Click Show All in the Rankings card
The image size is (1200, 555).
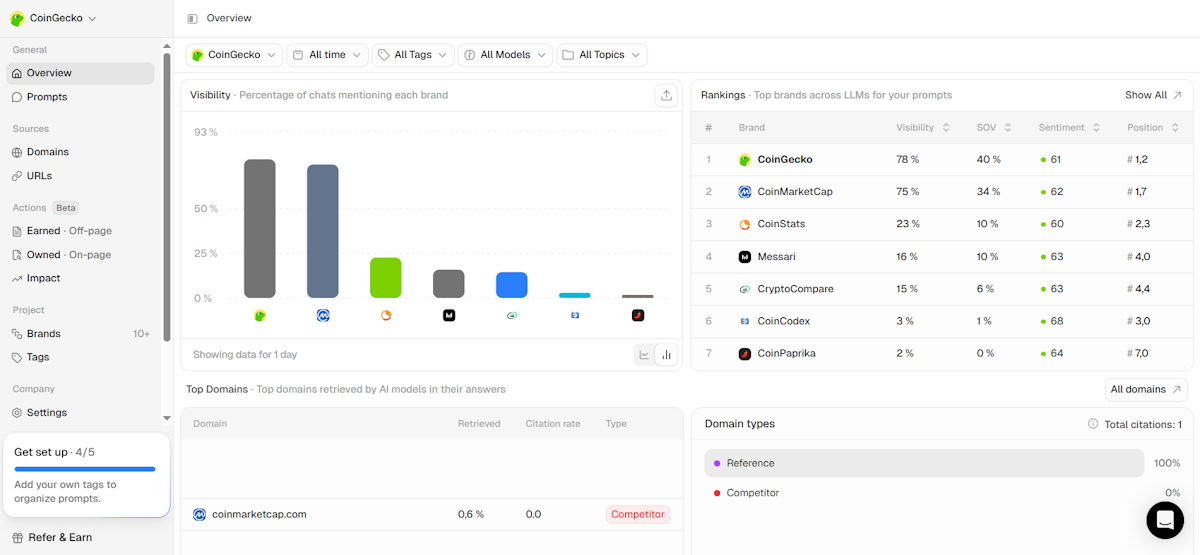(1153, 95)
